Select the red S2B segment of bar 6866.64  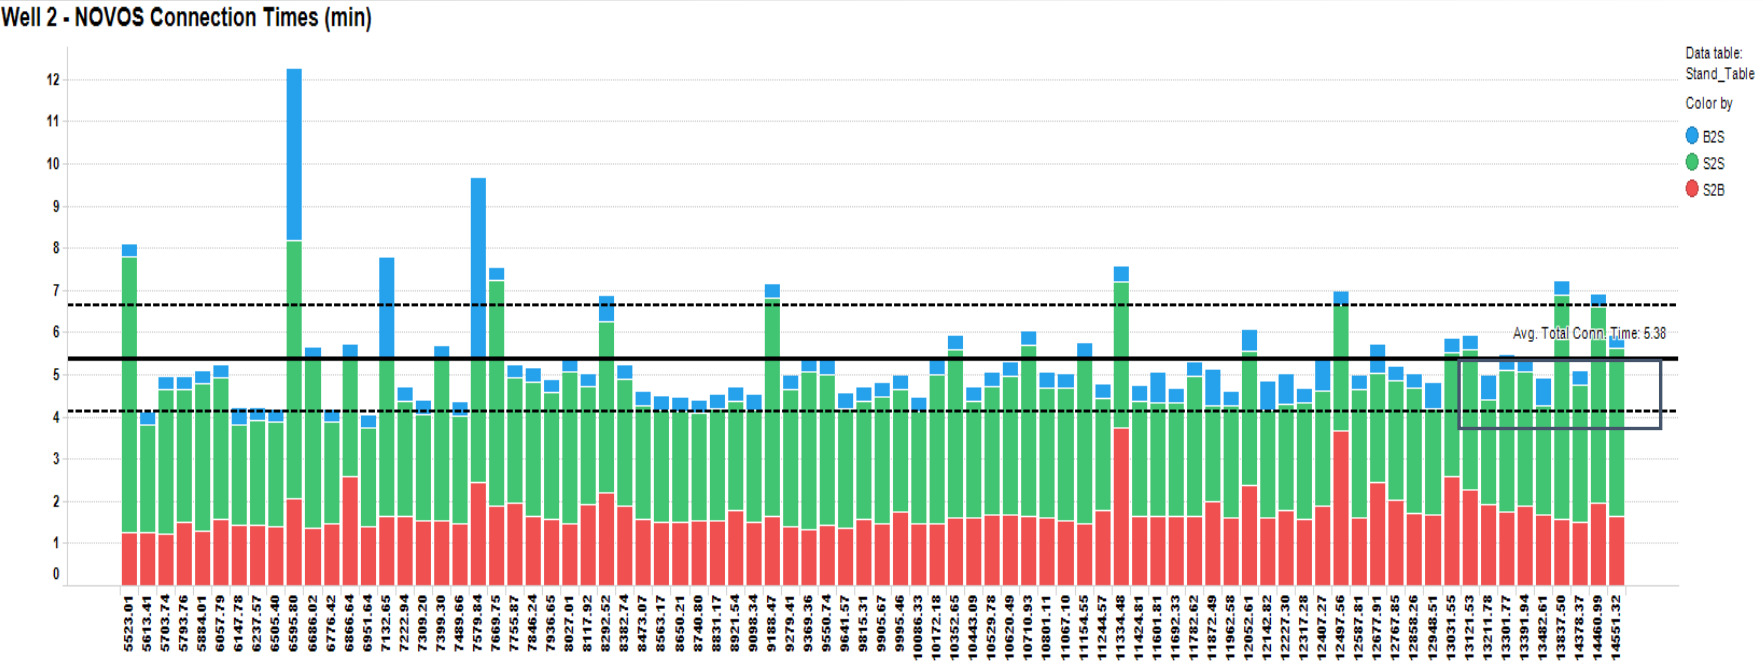click(349, 531)
